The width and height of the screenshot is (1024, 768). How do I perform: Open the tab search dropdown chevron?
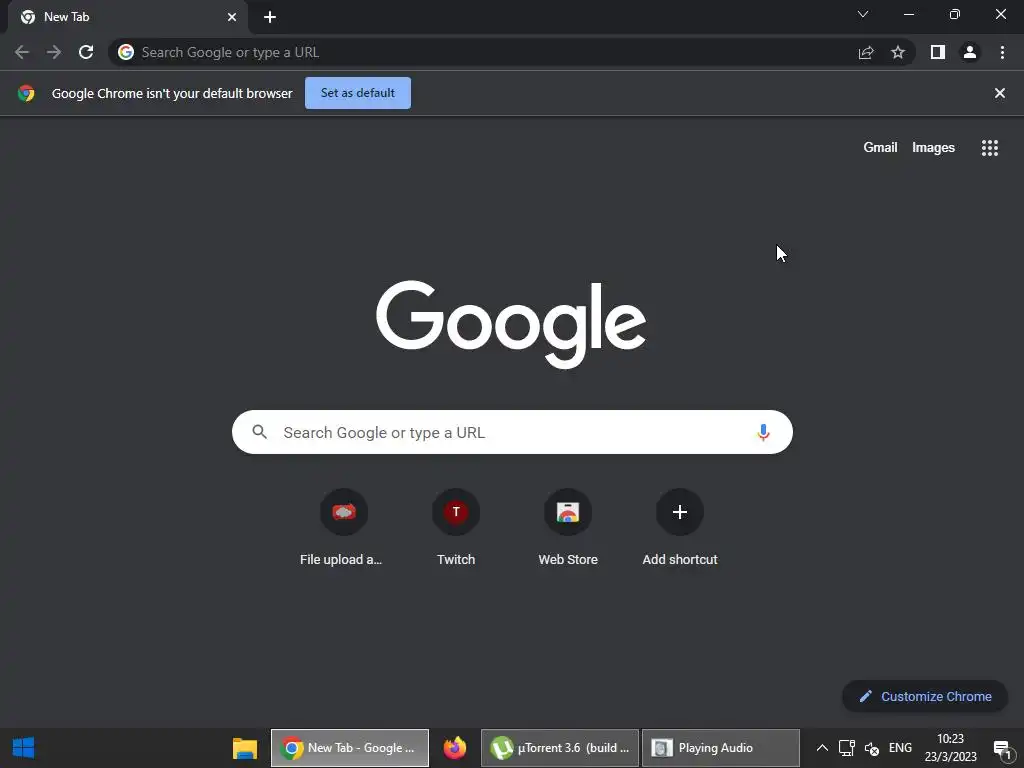863,14
